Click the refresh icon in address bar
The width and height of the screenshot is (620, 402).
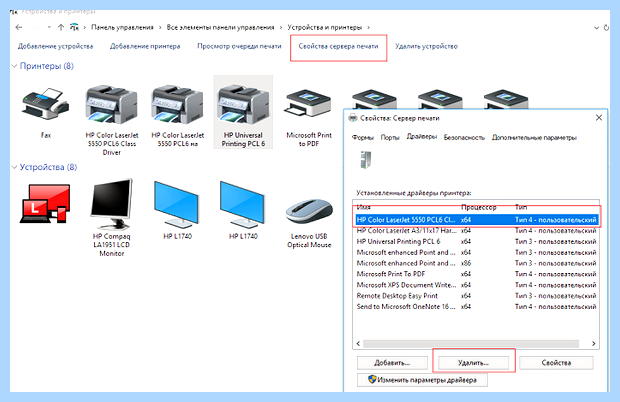(607, 28)
